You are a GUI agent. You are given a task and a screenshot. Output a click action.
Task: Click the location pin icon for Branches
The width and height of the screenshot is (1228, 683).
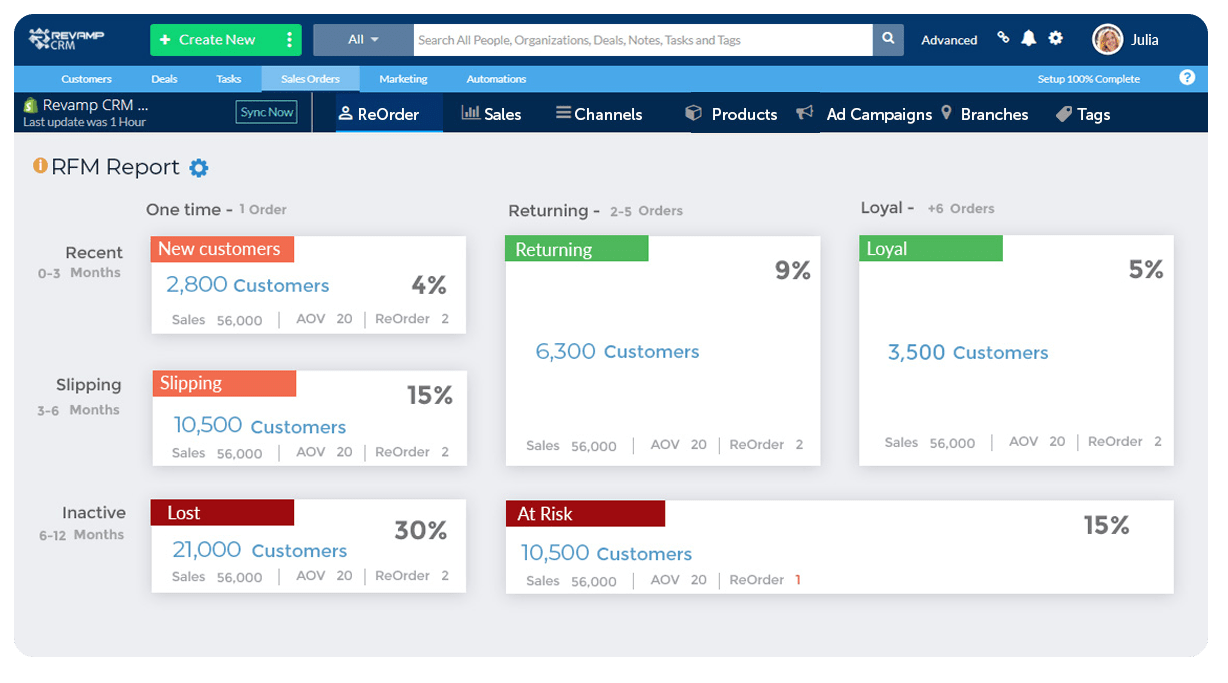pos(946,113)
